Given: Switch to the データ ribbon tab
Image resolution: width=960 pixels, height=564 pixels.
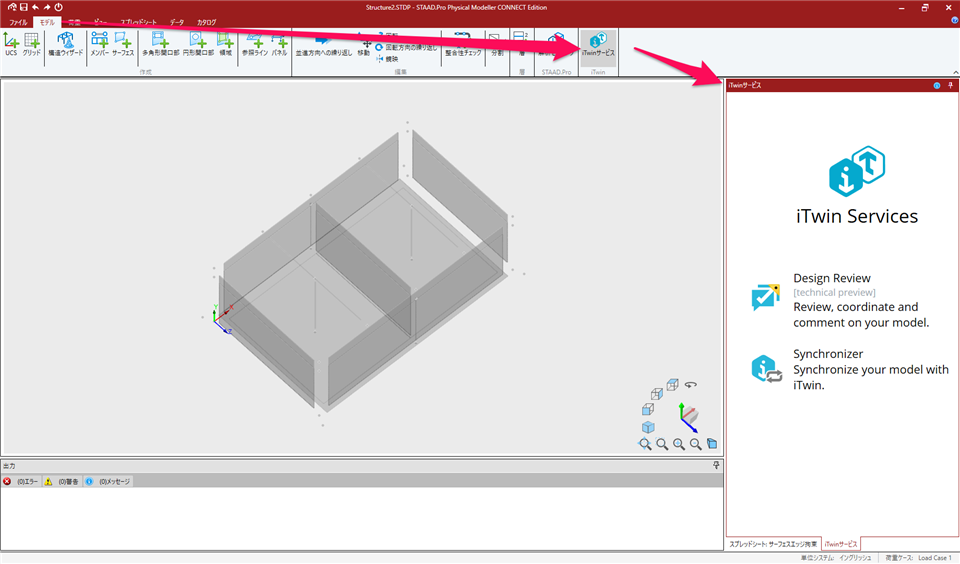Looking at the screenshot, I should [177, 22].
